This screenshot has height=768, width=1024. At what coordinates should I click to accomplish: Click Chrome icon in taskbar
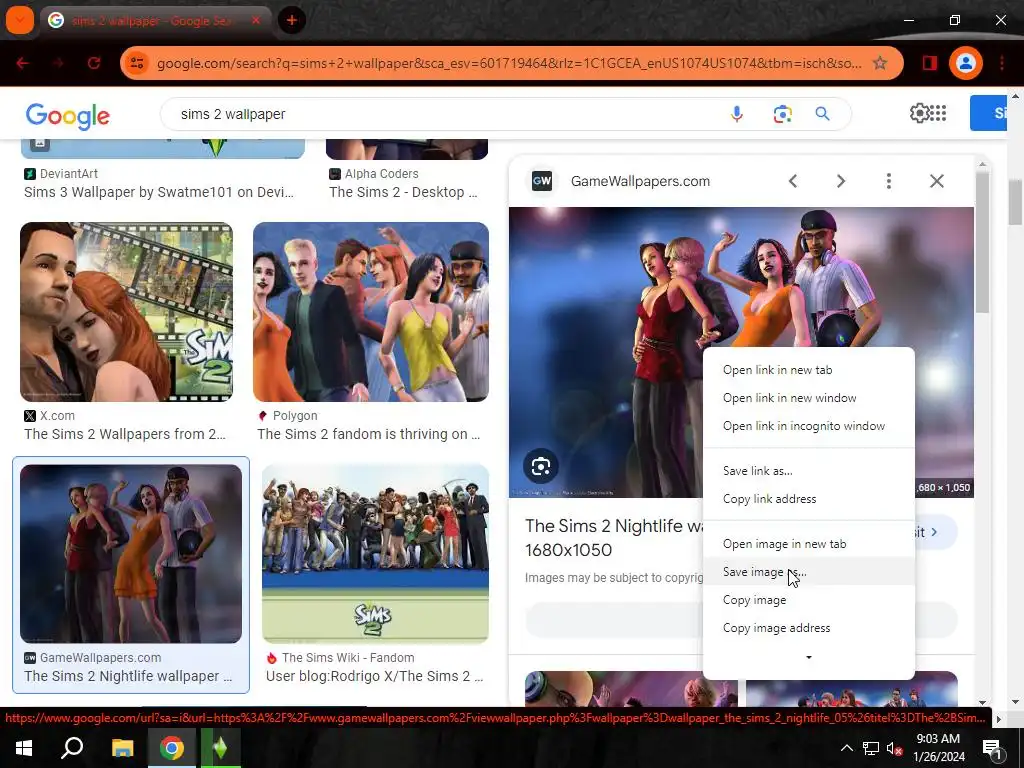pyautogui.click(x=171, y=748)
